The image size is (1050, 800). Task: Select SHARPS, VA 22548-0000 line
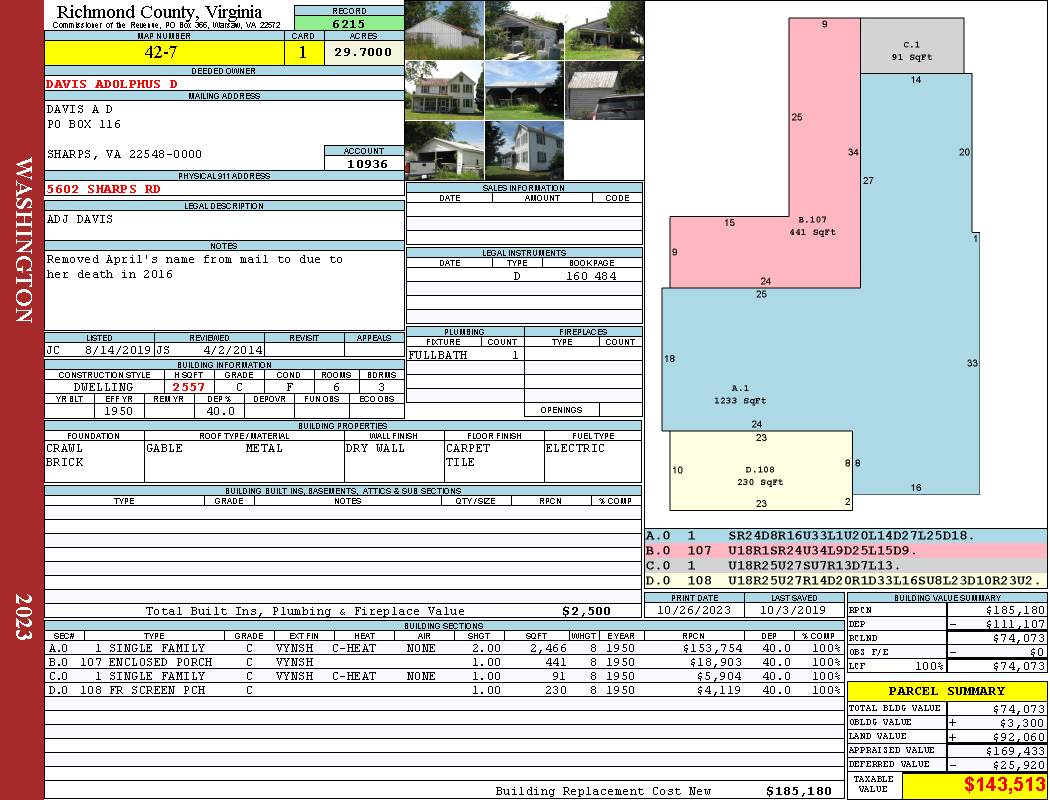coord(124,154)
